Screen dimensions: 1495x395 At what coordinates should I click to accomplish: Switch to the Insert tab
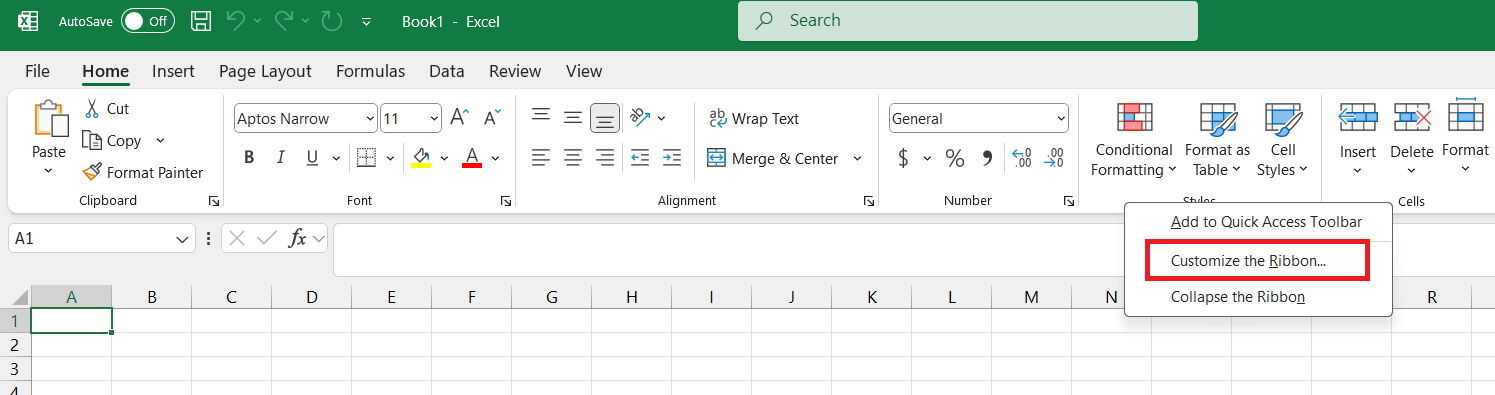pyautogui.click(x=173, y=71)
